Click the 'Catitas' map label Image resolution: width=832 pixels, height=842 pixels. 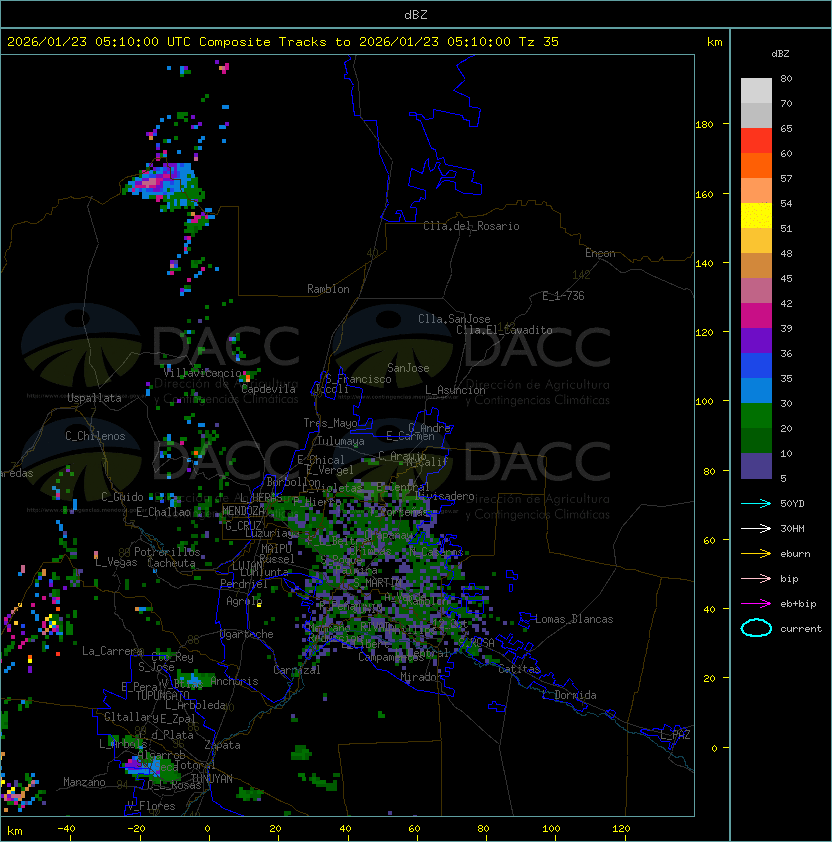(519, 669)
